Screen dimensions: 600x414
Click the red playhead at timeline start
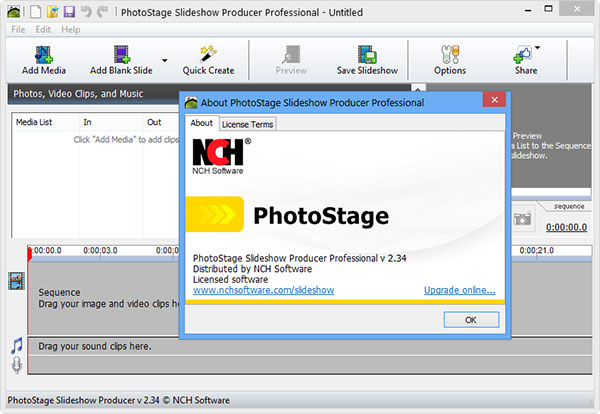tap(29, 254)
